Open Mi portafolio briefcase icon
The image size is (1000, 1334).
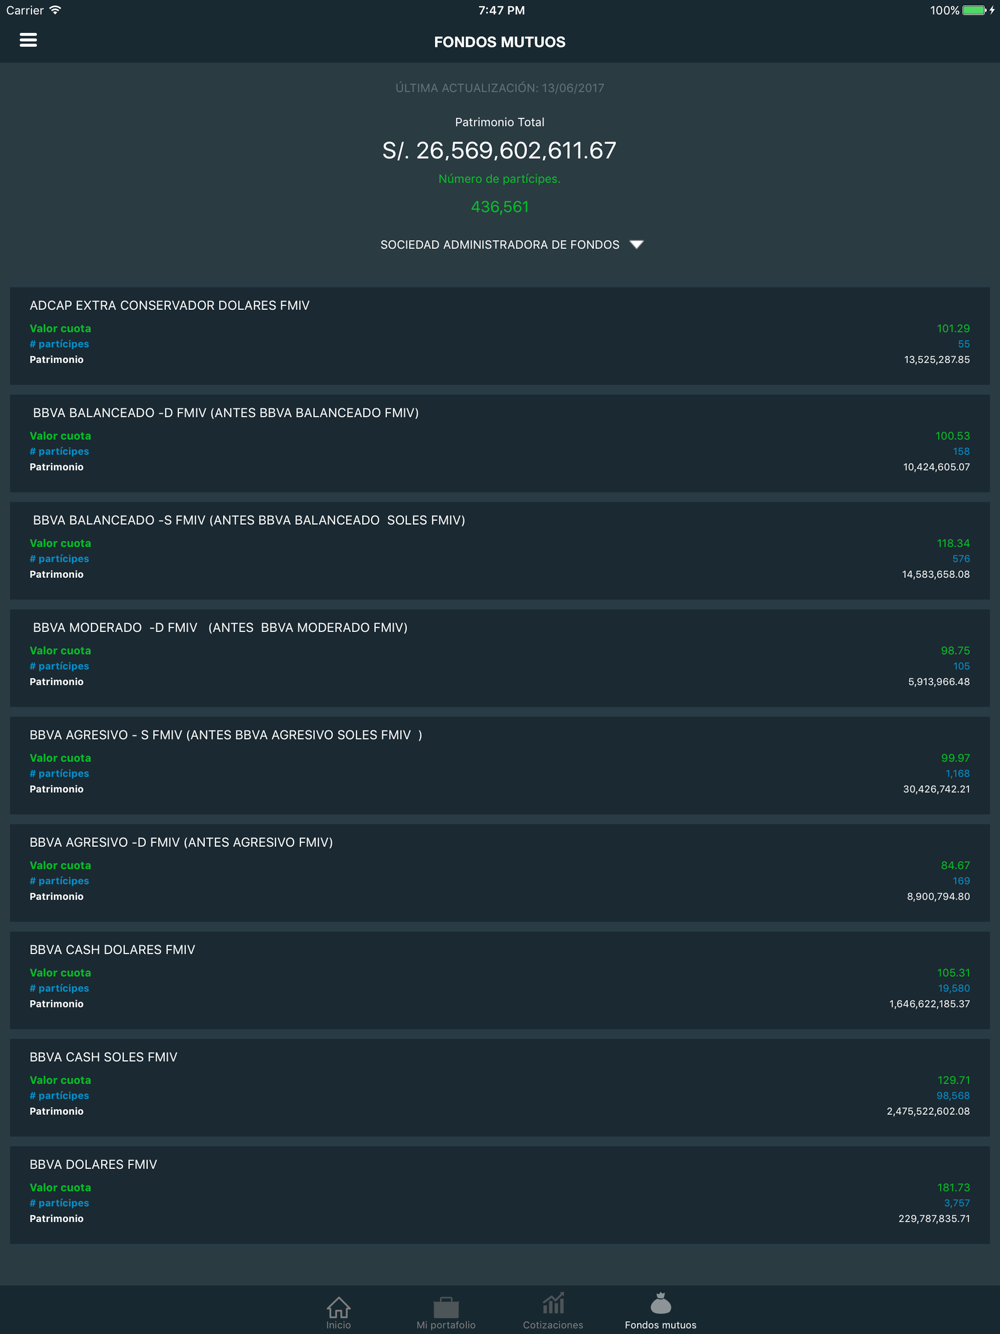[446, 1306]
